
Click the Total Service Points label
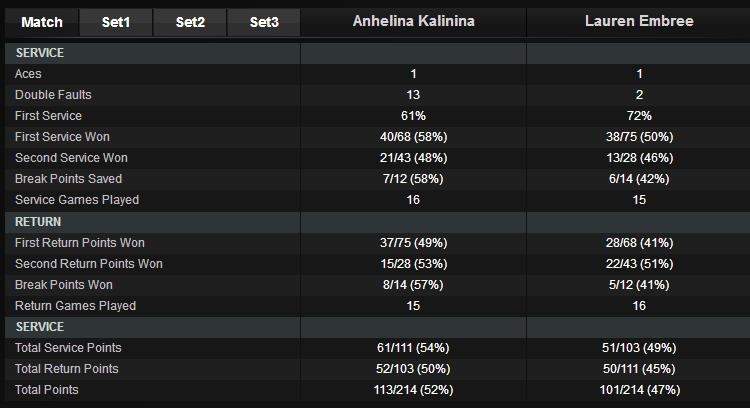click(68, 348)
